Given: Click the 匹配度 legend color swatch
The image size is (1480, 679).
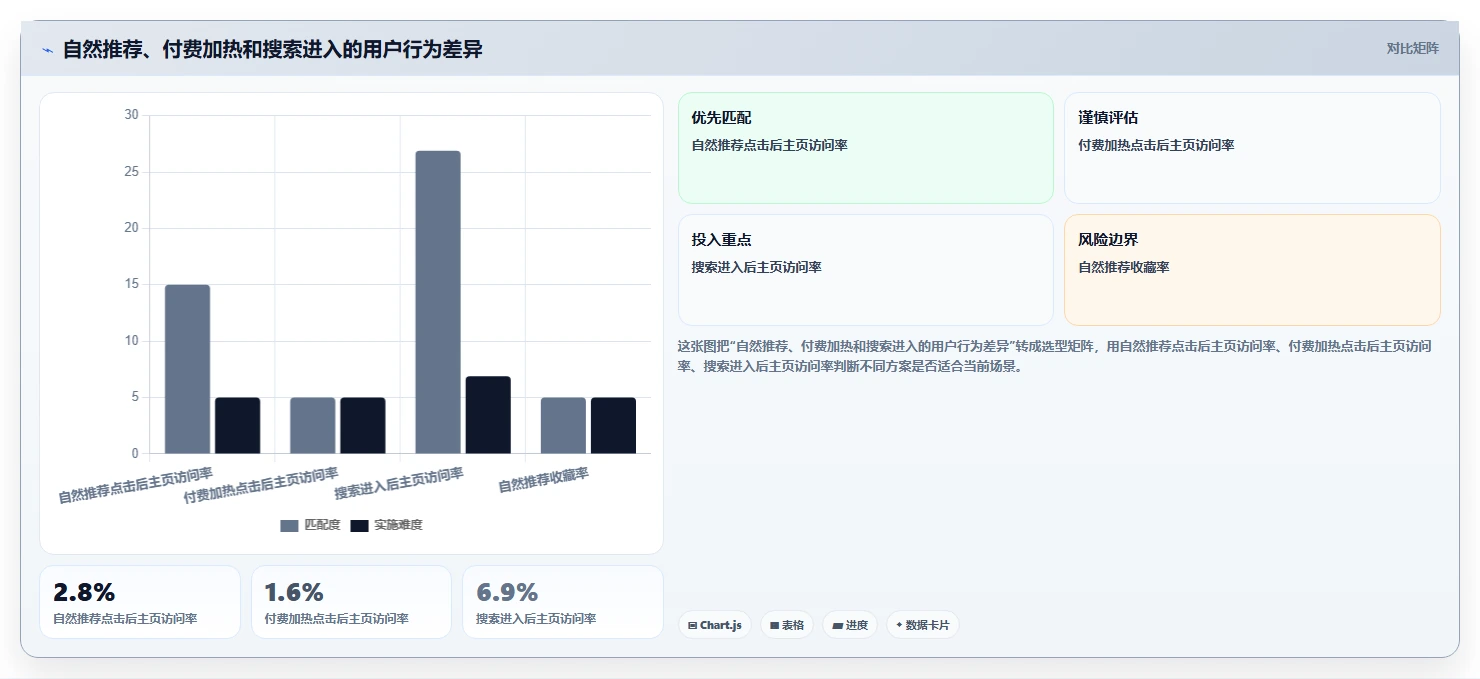Looking at the screenshot, I should point(289,526).
